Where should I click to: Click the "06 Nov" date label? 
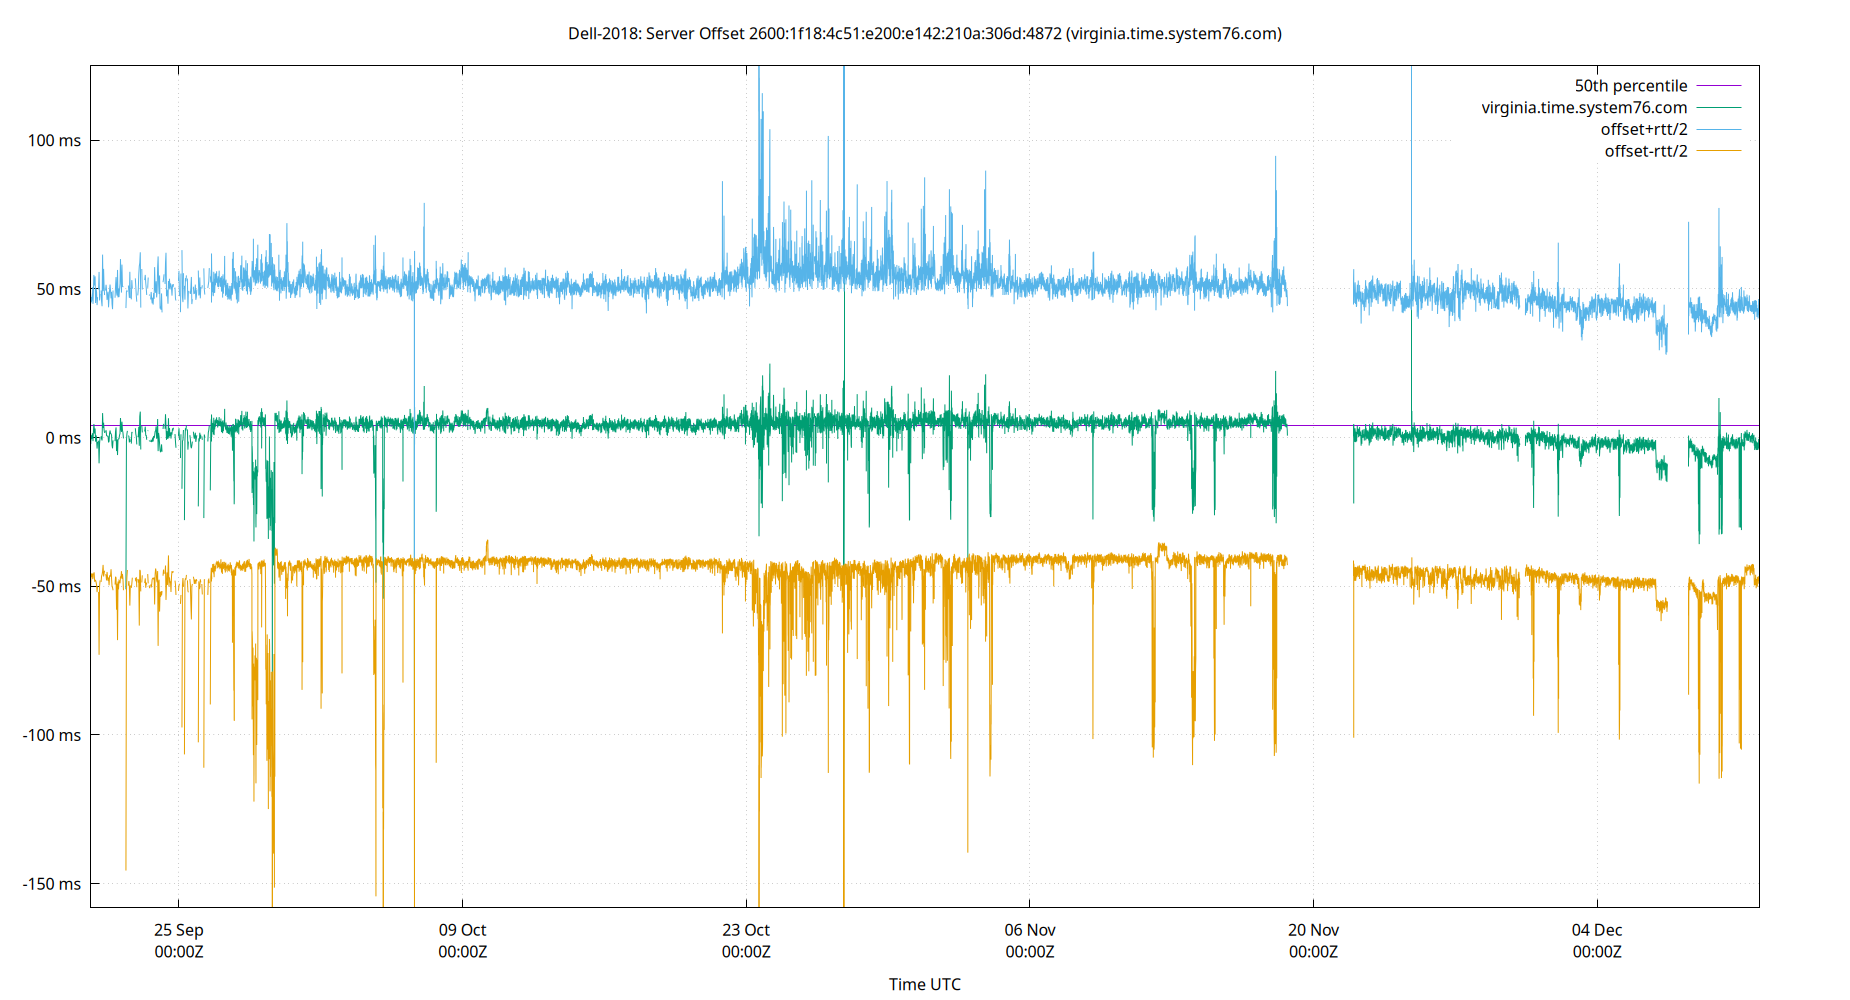pos(1030,930)
